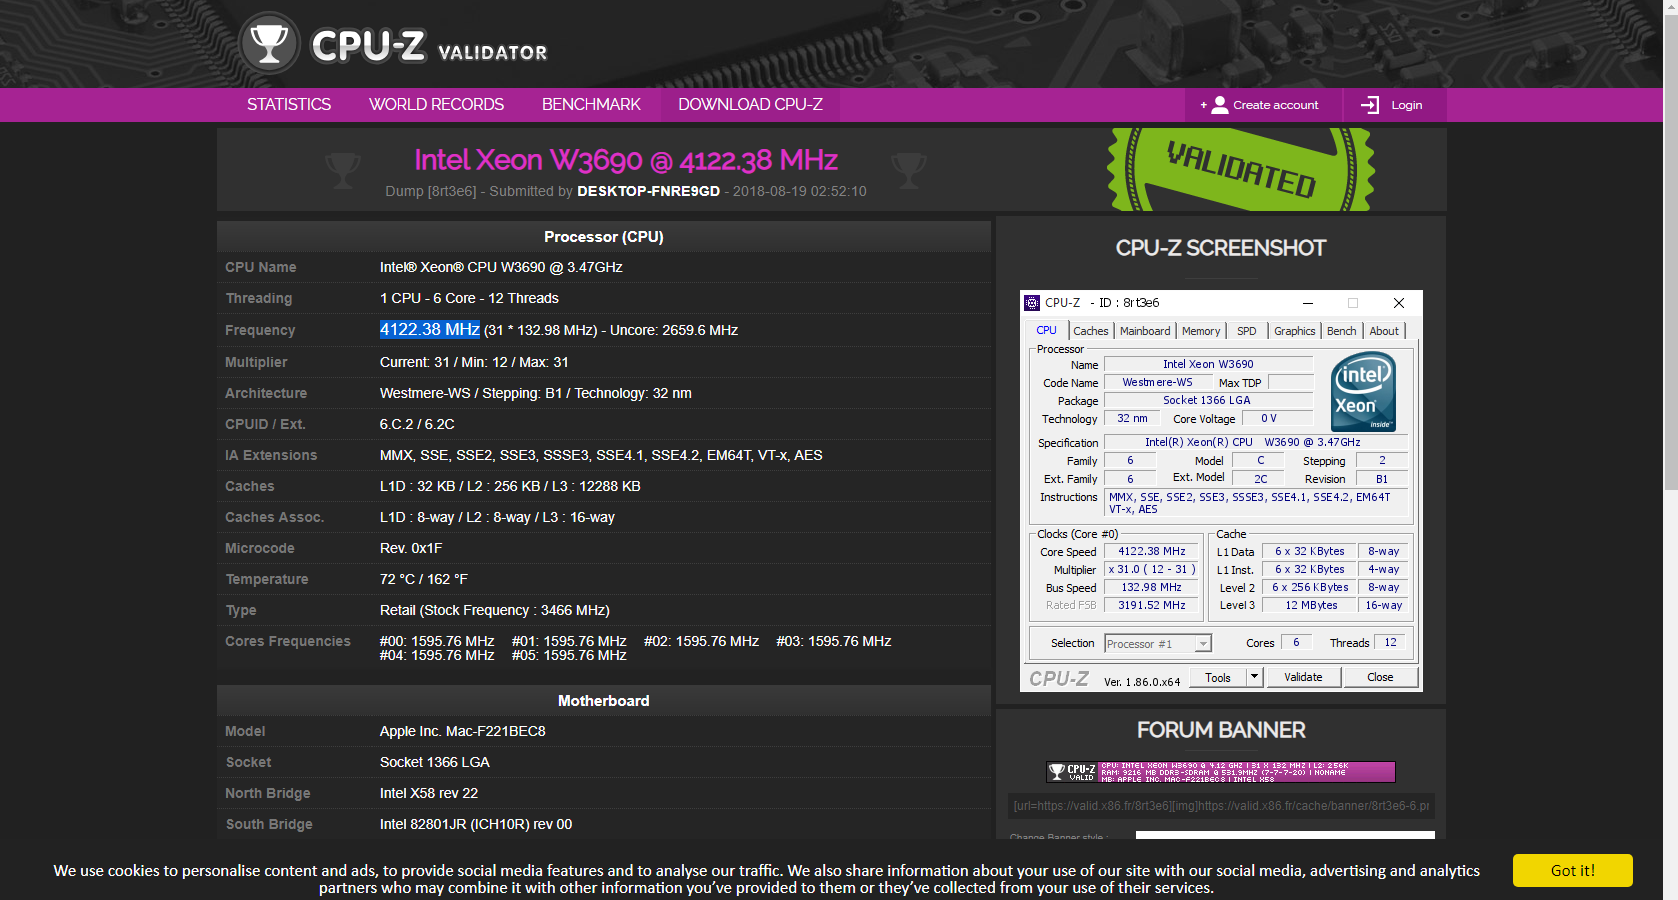Click the FORUM BANNER section heading

pyautogui.click(x=1221, y=730)
